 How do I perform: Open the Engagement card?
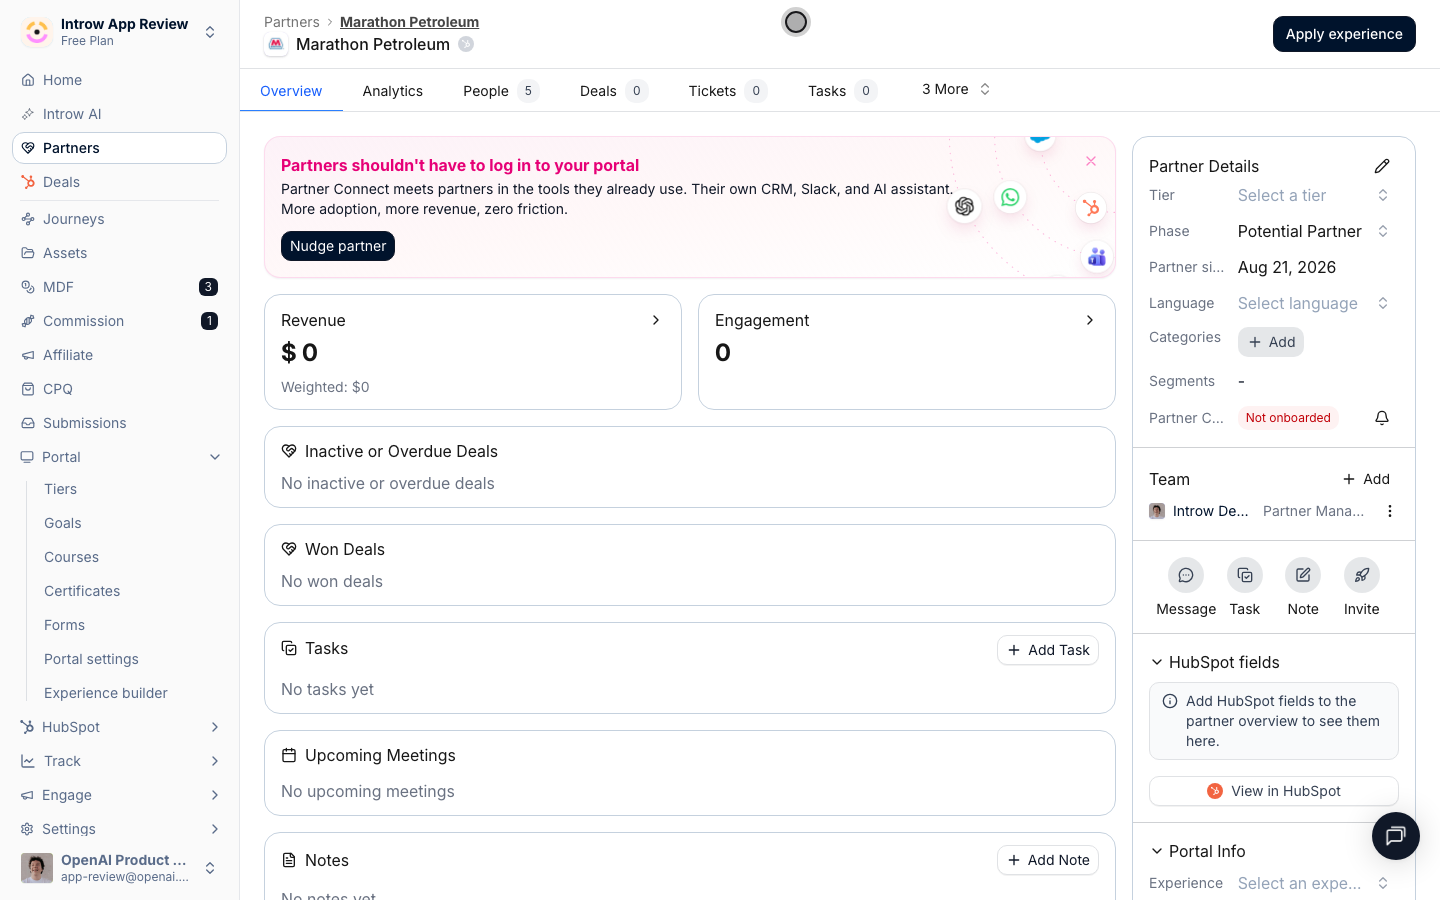coord(907,352)
